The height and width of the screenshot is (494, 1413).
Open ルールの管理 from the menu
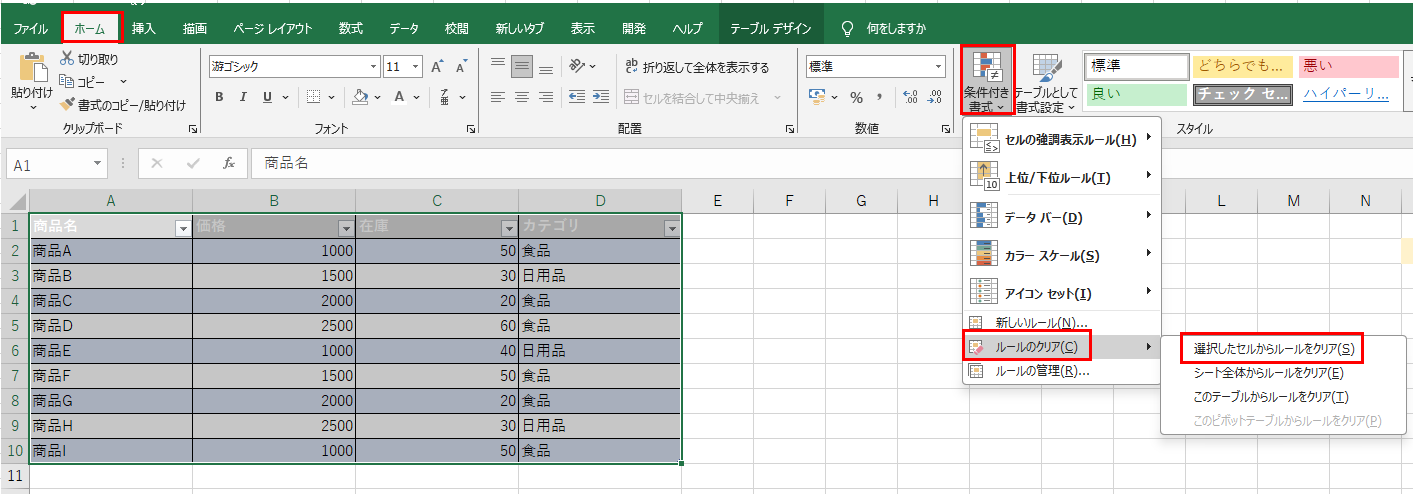[1041, 371]
